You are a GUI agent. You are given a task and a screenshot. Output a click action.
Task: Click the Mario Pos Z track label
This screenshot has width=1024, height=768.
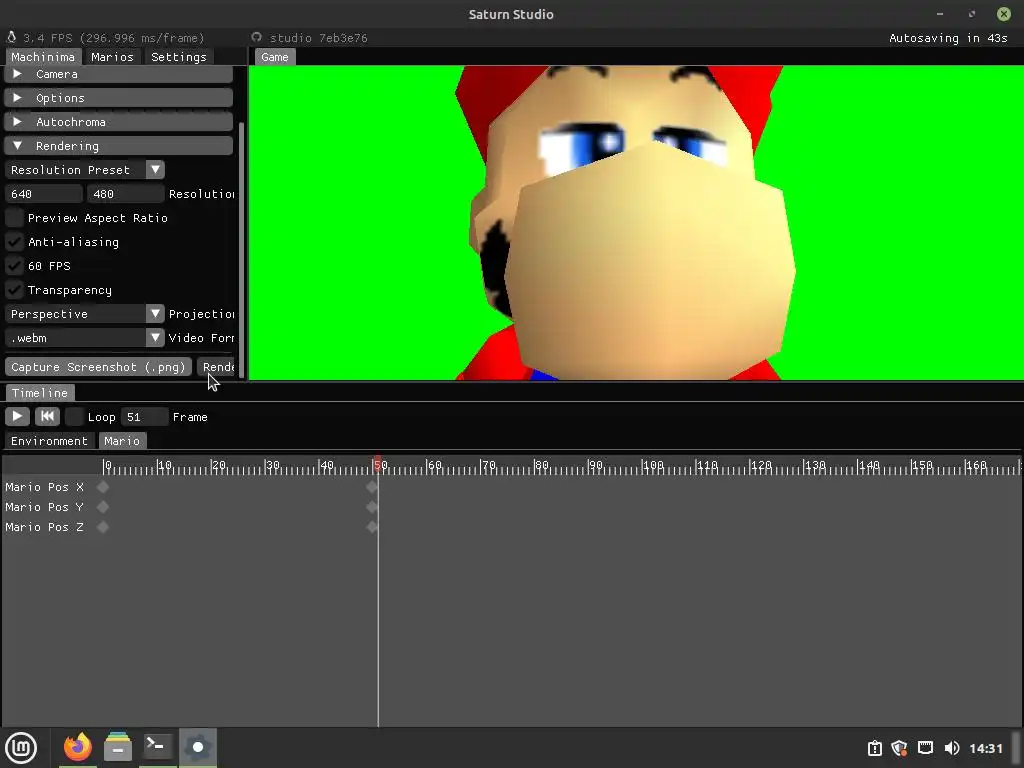[44, 527]
